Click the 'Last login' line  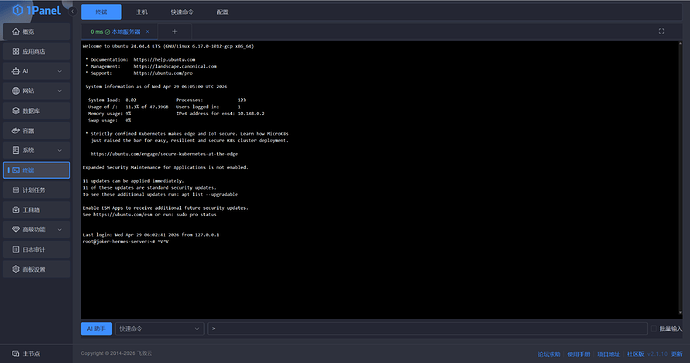[151, 235]
